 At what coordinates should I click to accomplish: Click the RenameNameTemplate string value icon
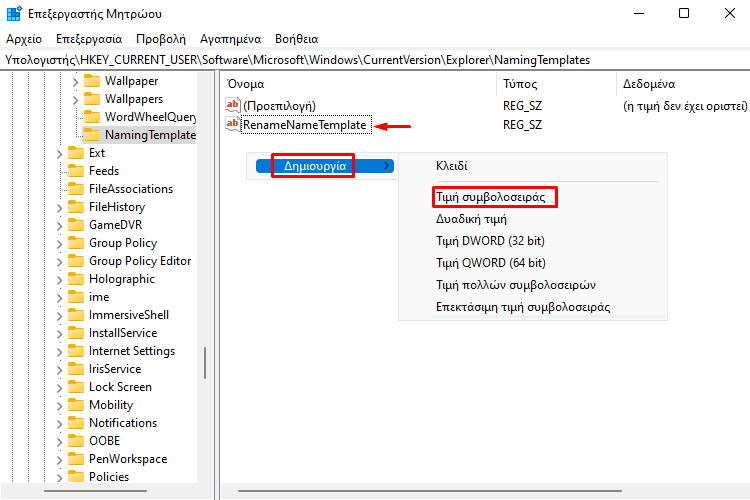pyautogui.click(x=232, y=124)
